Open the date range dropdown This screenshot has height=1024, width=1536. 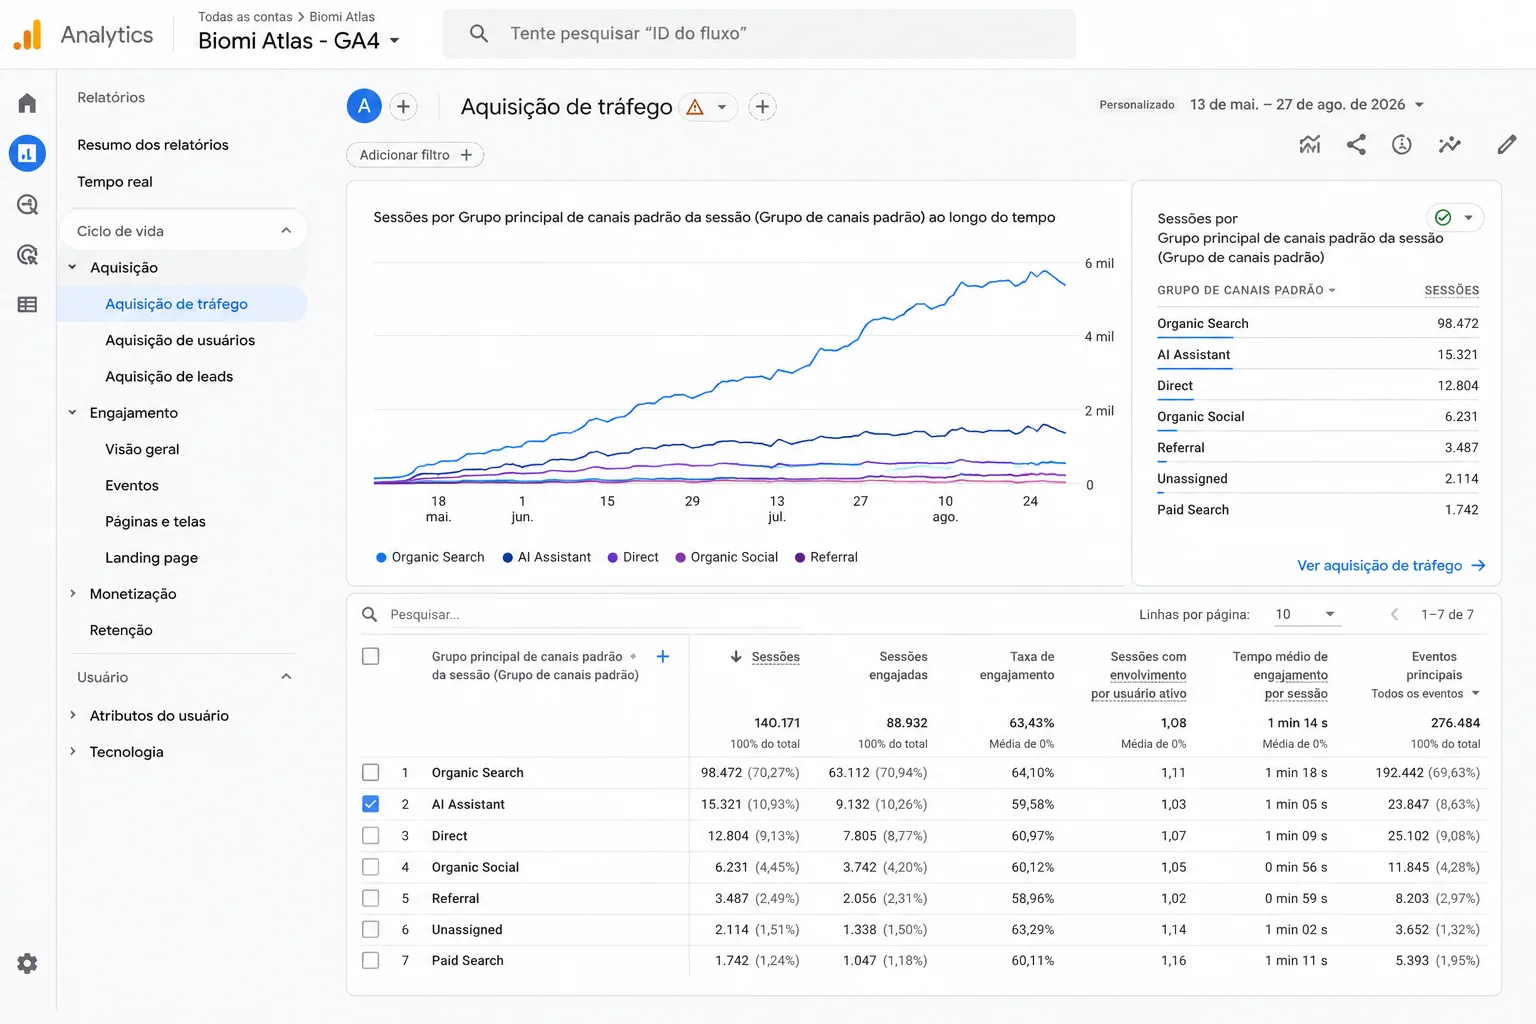click(x=1306, y=104)
